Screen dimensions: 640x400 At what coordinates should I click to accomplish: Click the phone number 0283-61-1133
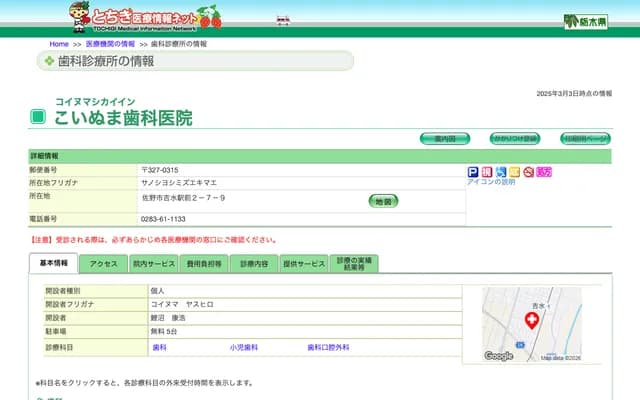[163, 219]
